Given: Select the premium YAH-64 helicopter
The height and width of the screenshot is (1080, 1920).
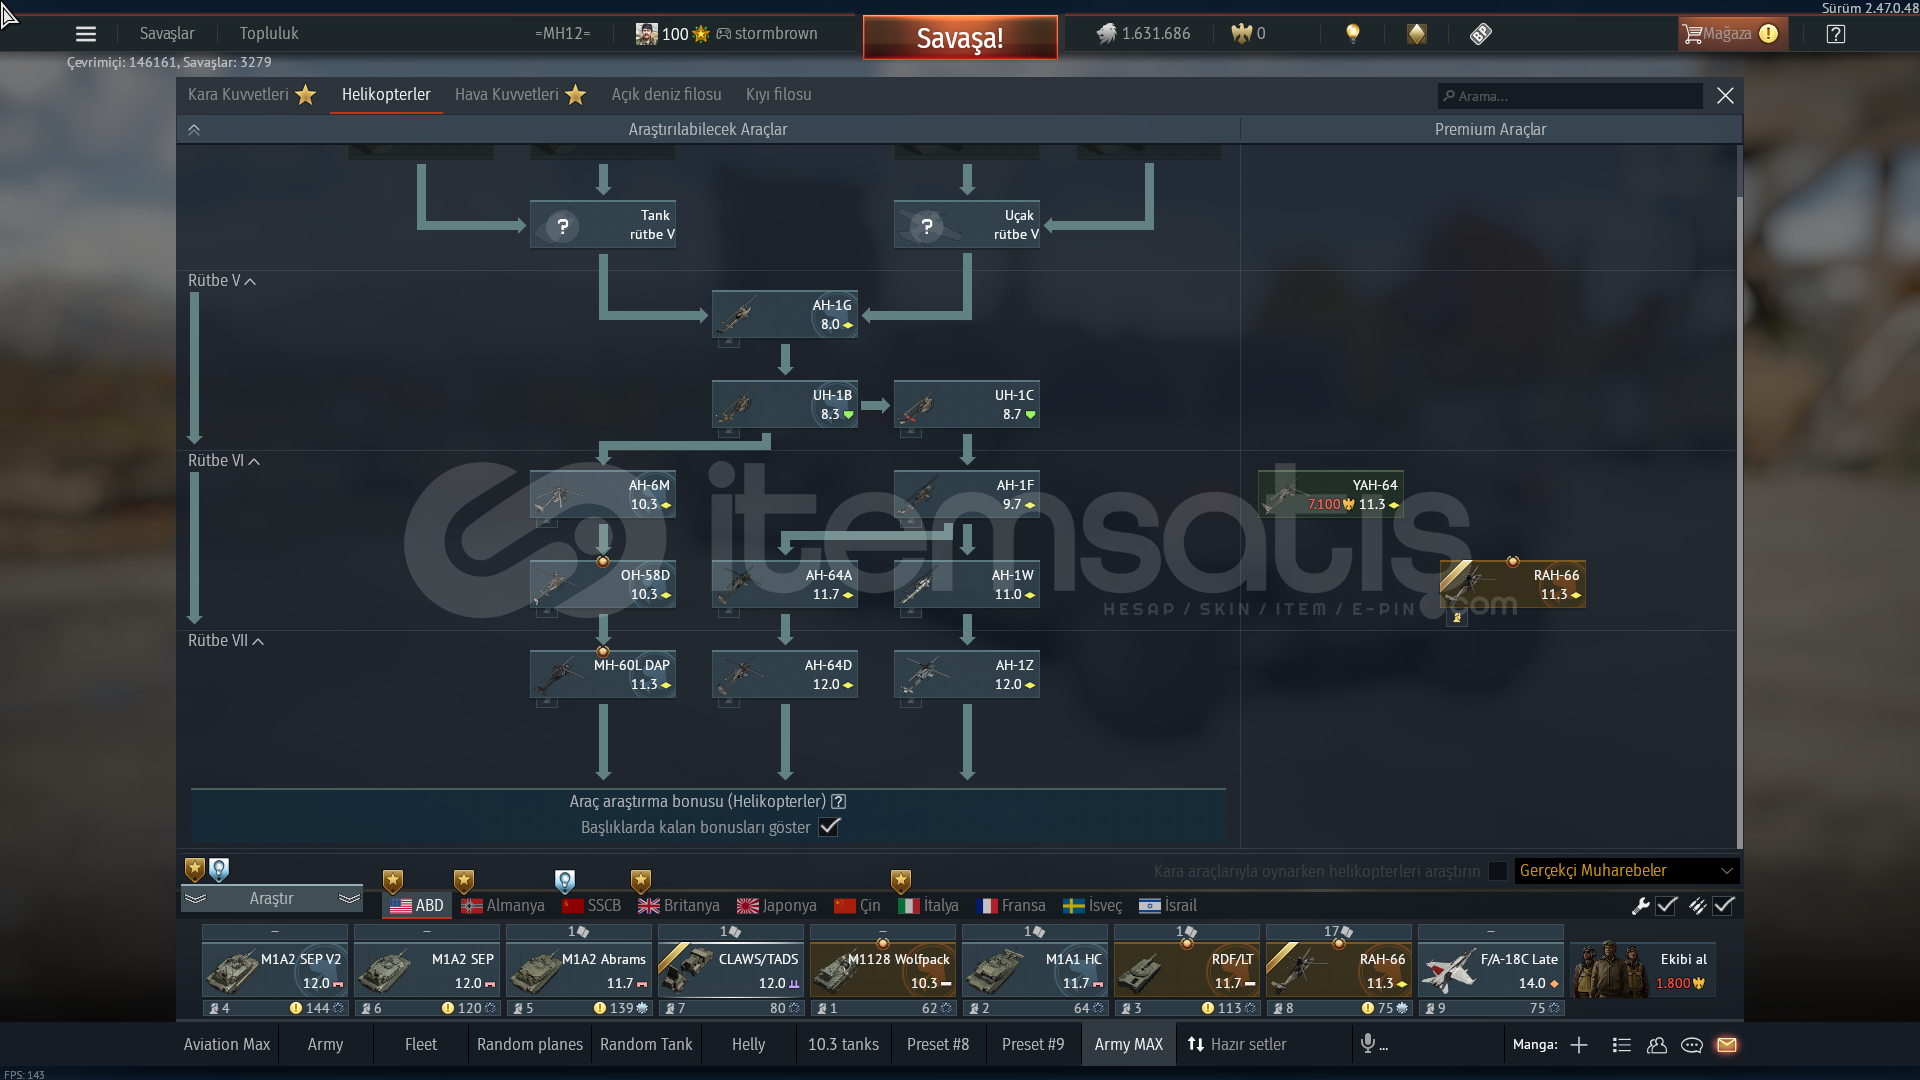Looking at the screenshot, I should click(1331, 495).
